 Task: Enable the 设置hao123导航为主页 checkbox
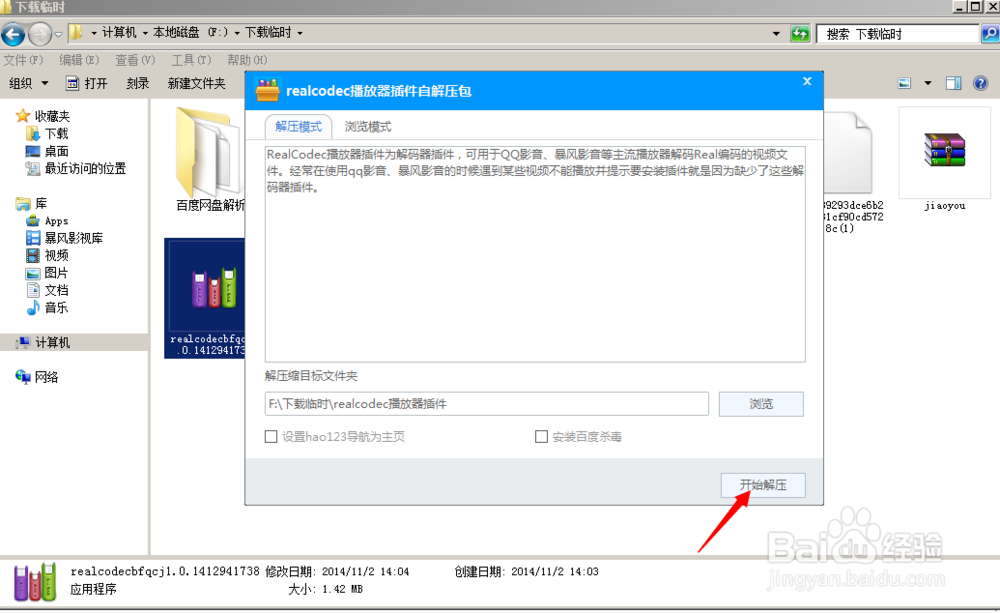[270, 436]
